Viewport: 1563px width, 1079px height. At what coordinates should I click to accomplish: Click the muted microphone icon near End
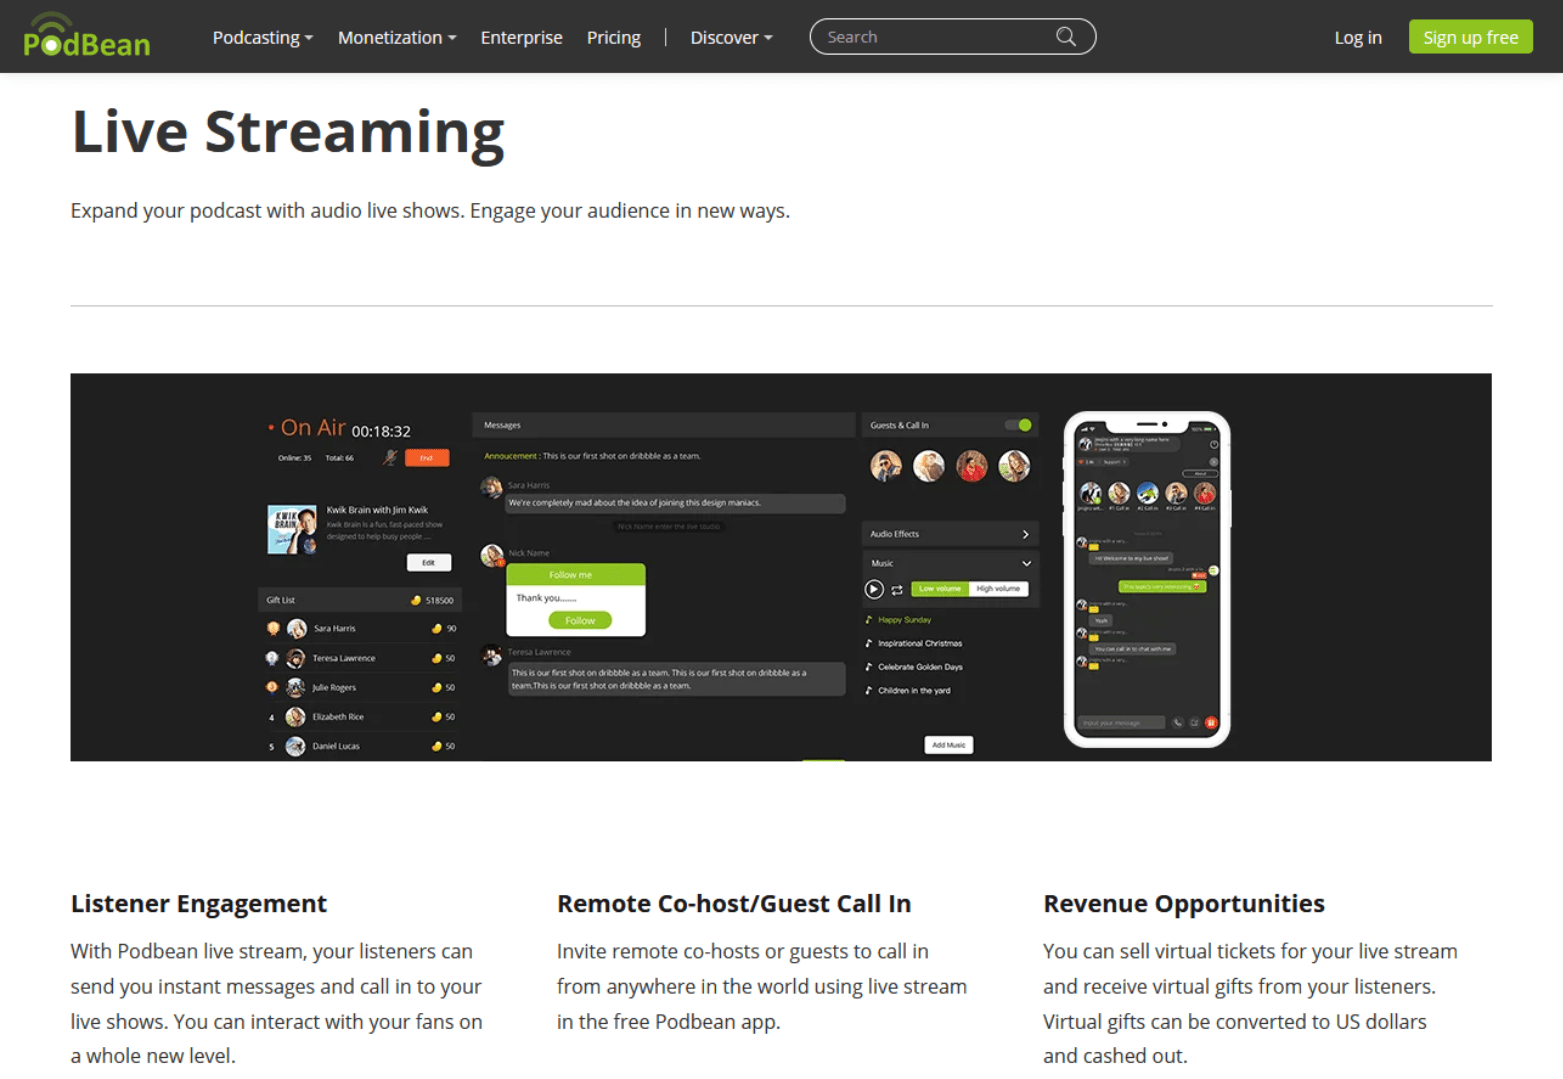point(390,457)
